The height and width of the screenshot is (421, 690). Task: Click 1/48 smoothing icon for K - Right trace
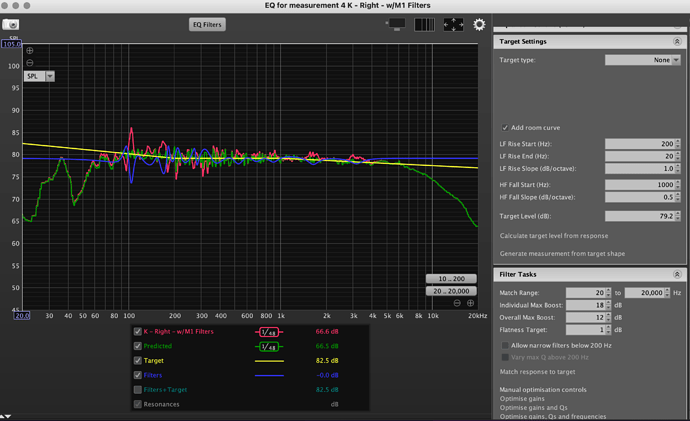coord(269,332)
